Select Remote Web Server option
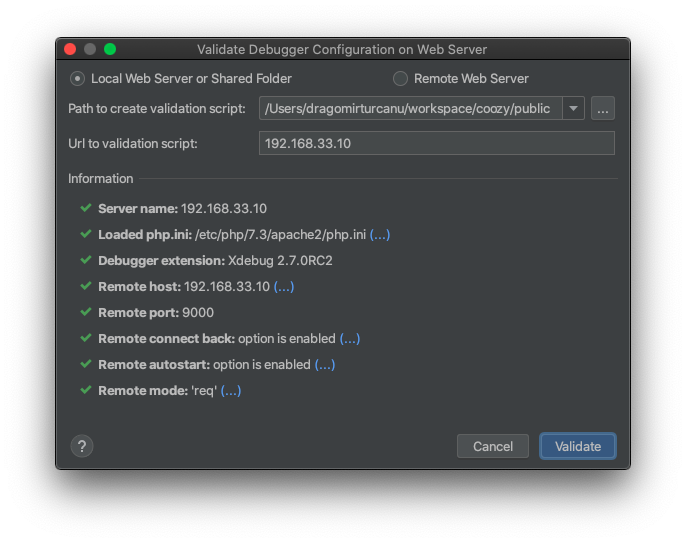686x543 pixels. coord(400,78)
